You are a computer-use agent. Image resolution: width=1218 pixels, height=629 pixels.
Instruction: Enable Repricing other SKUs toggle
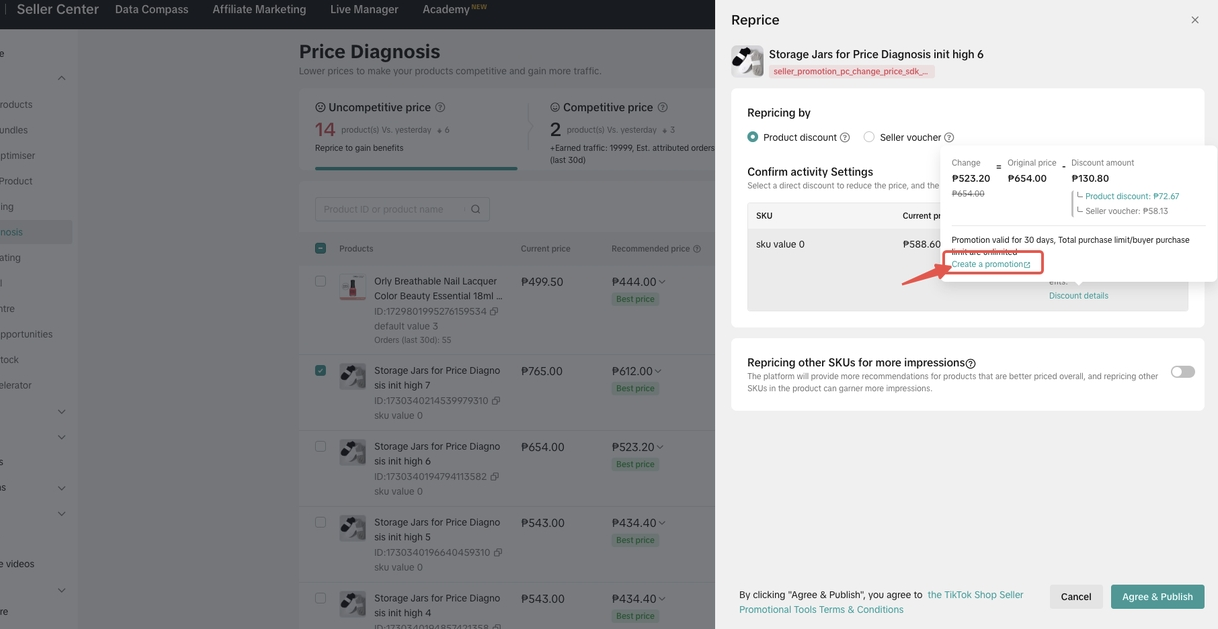(1182, 372)
